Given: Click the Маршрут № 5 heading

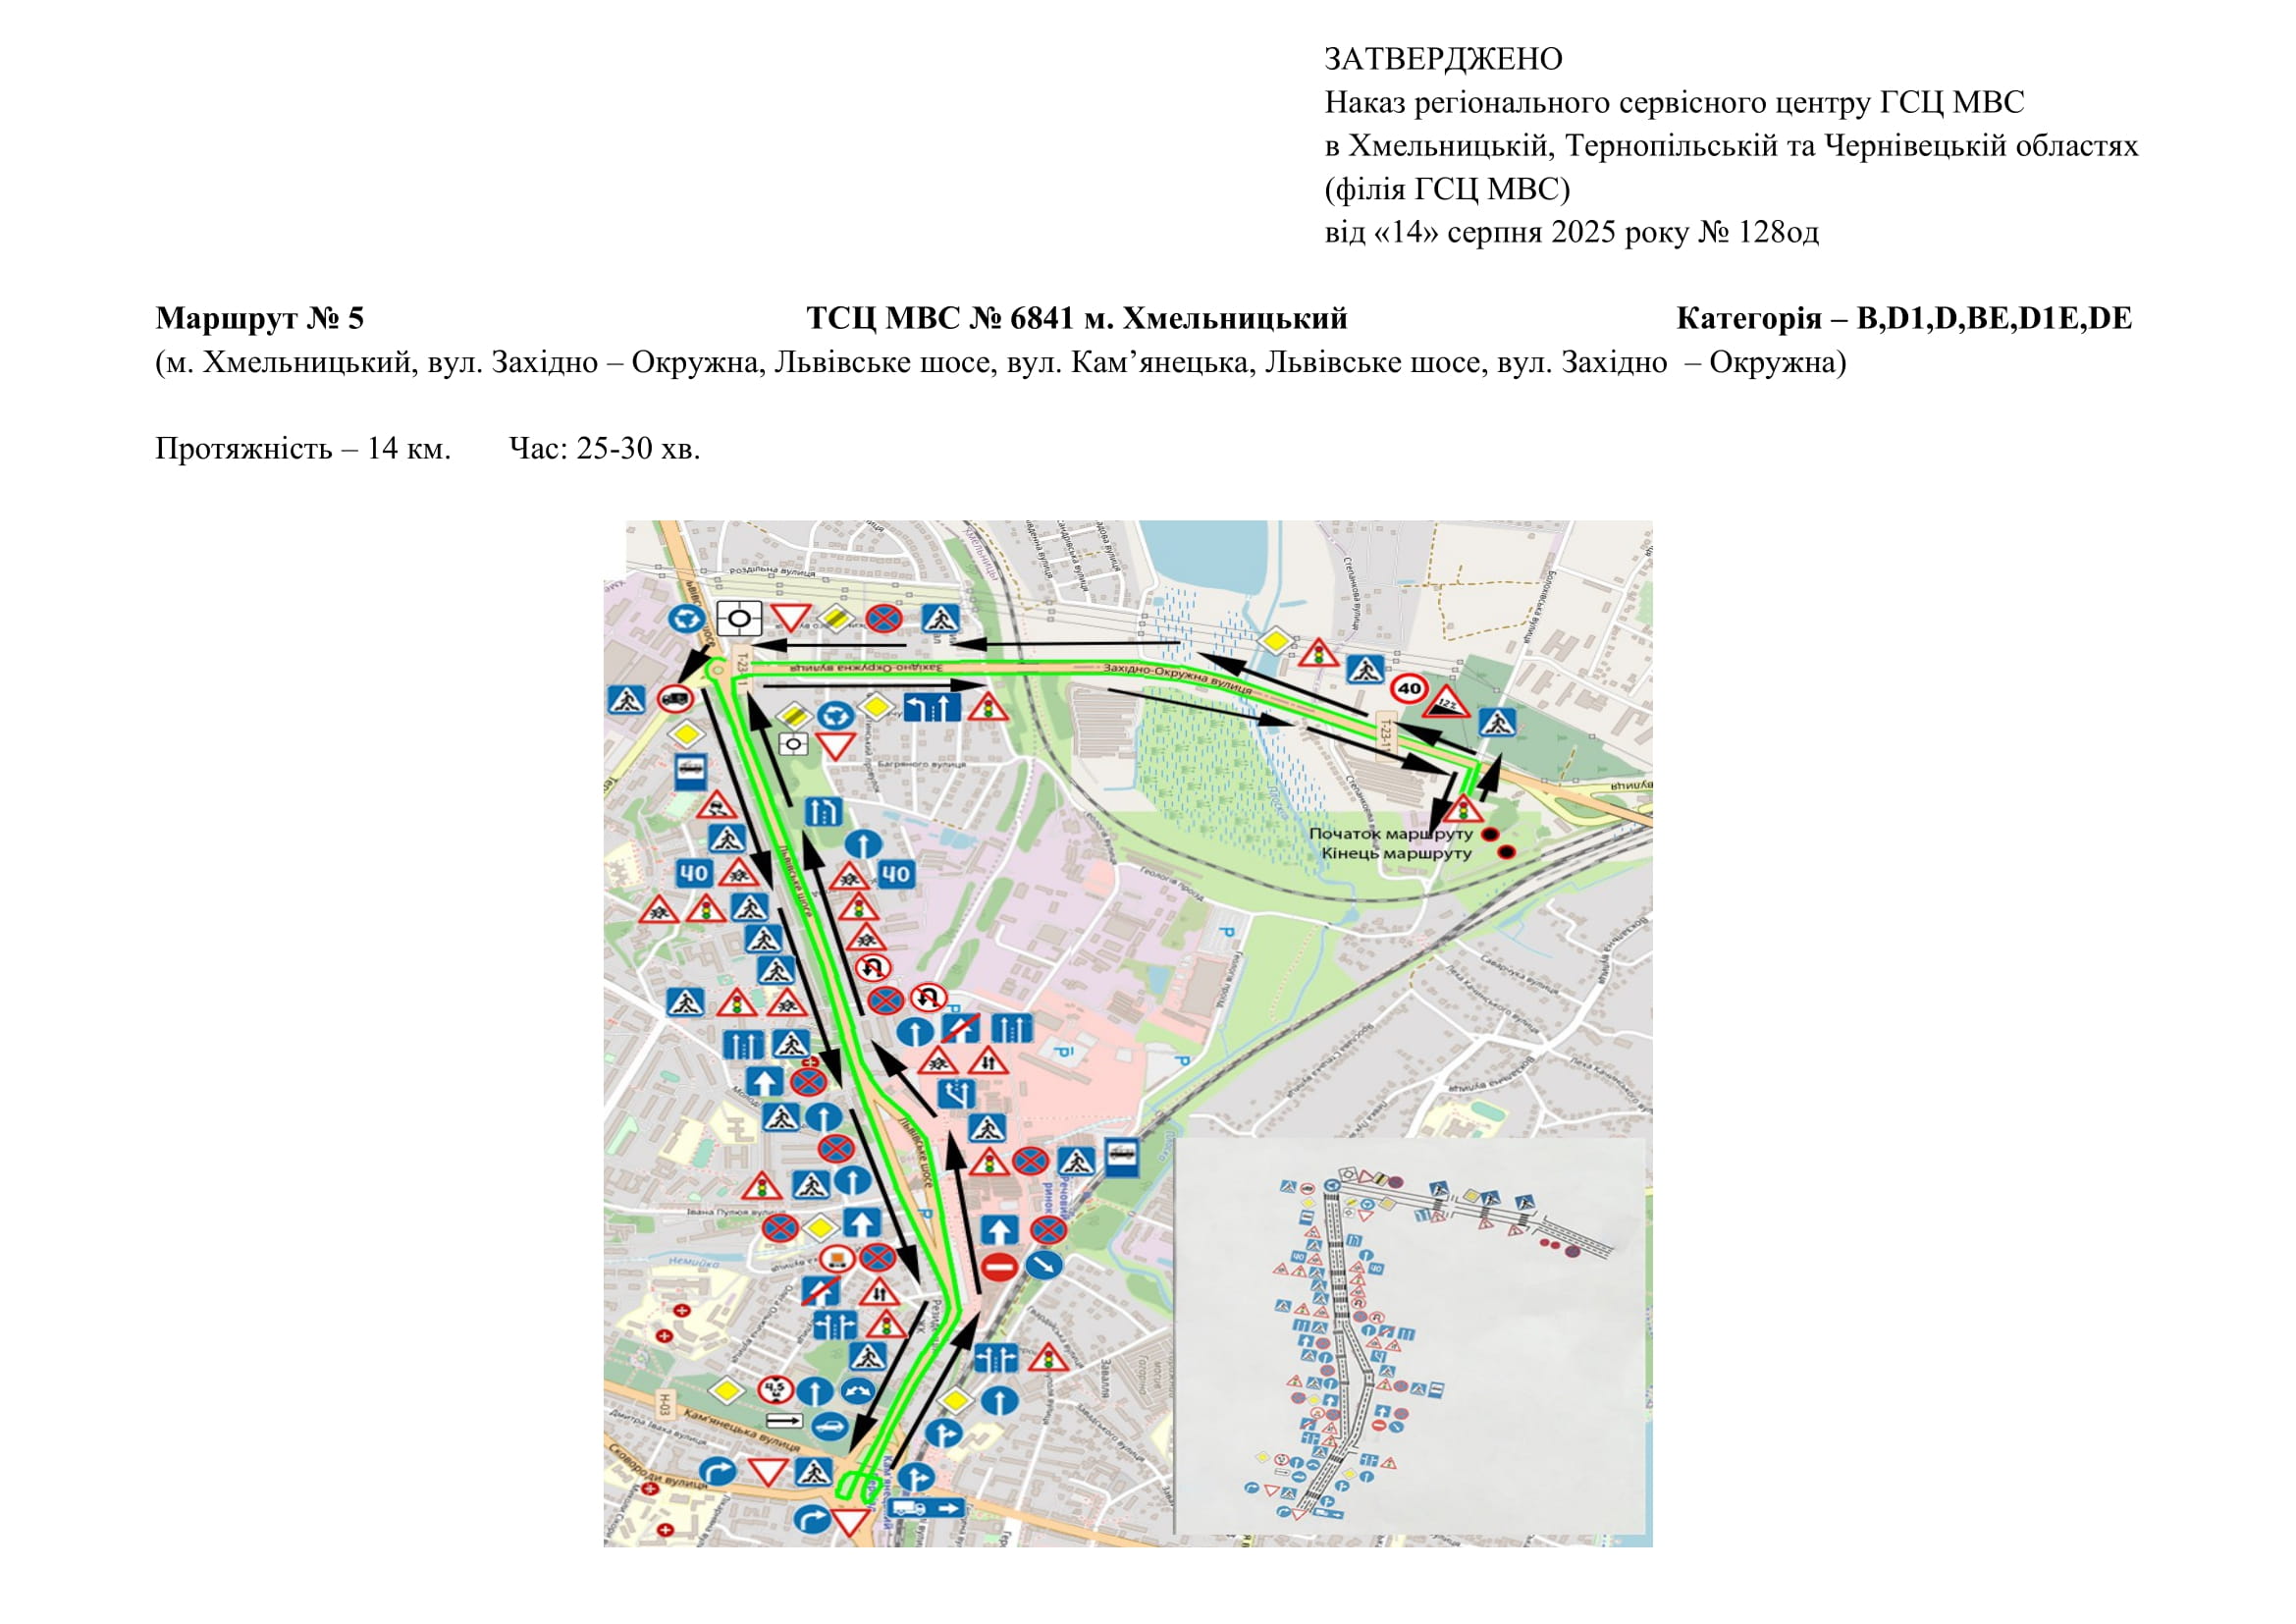Looking at the screenshot, I should (x=260, y=318).
